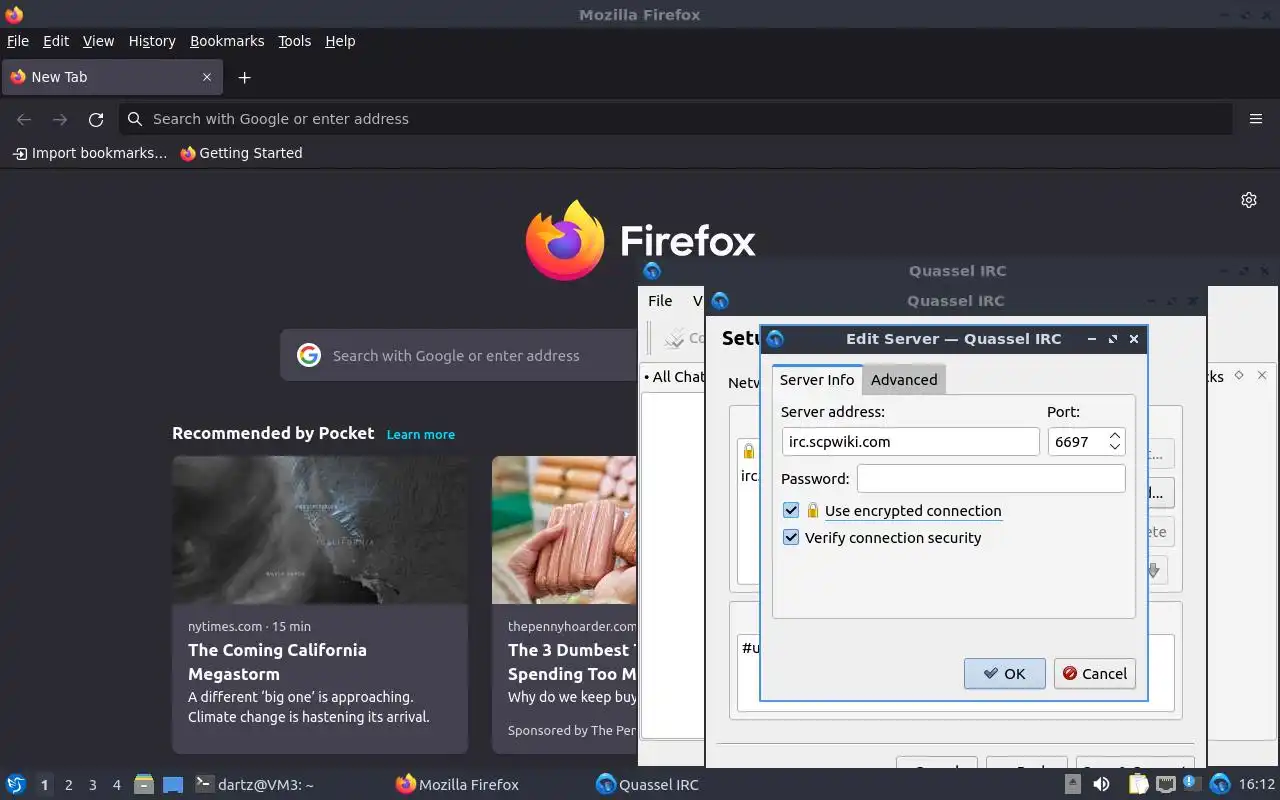Switch to workspace 3
Image resolution: width=1280 pixels, height=800 pixels.
pos(92,785)
